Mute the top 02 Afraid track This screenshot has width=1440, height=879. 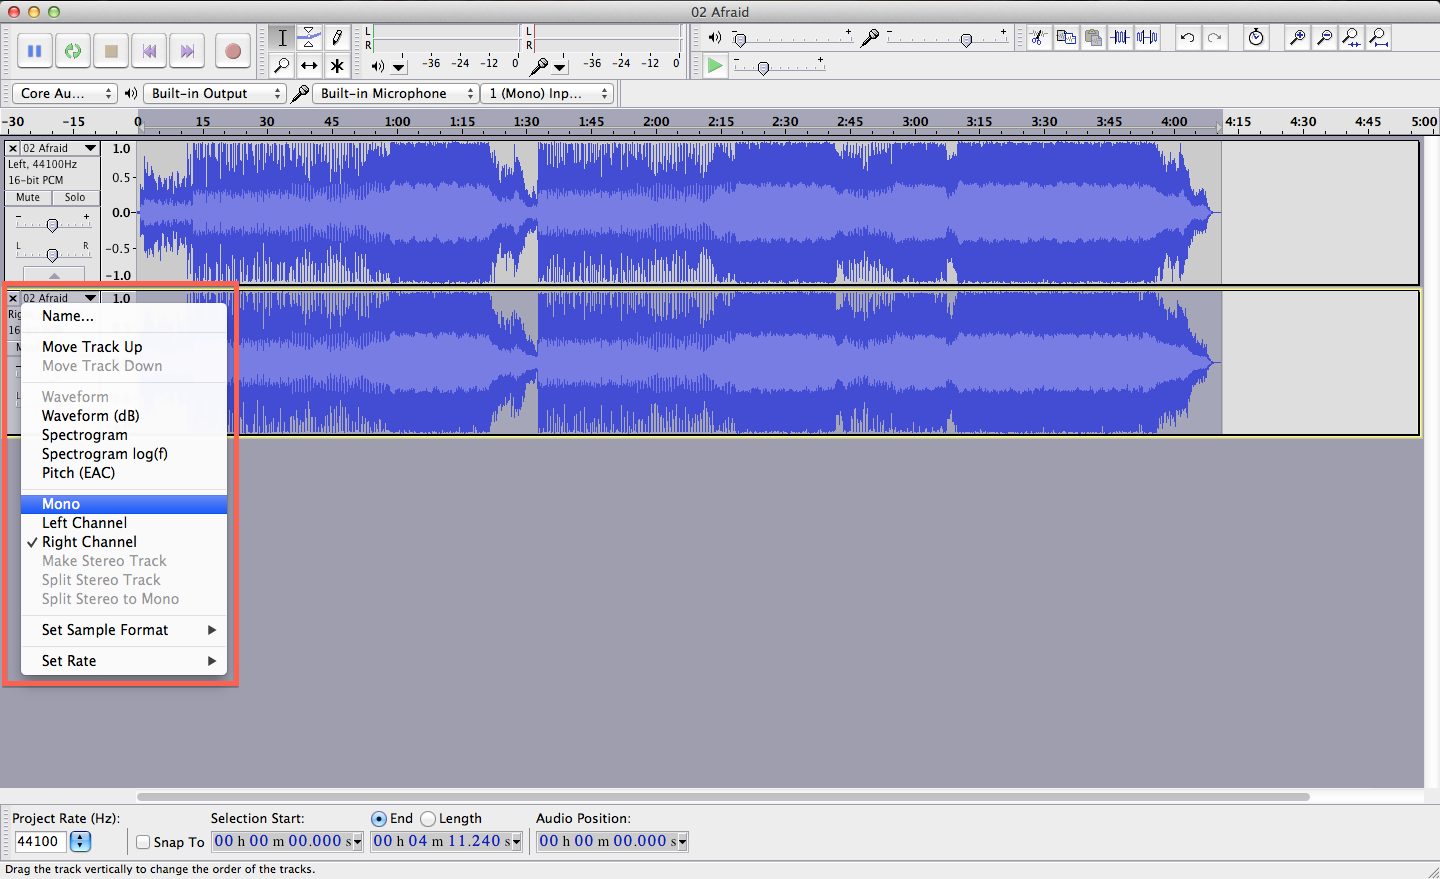pyautogui.click(x=27, y=197)
